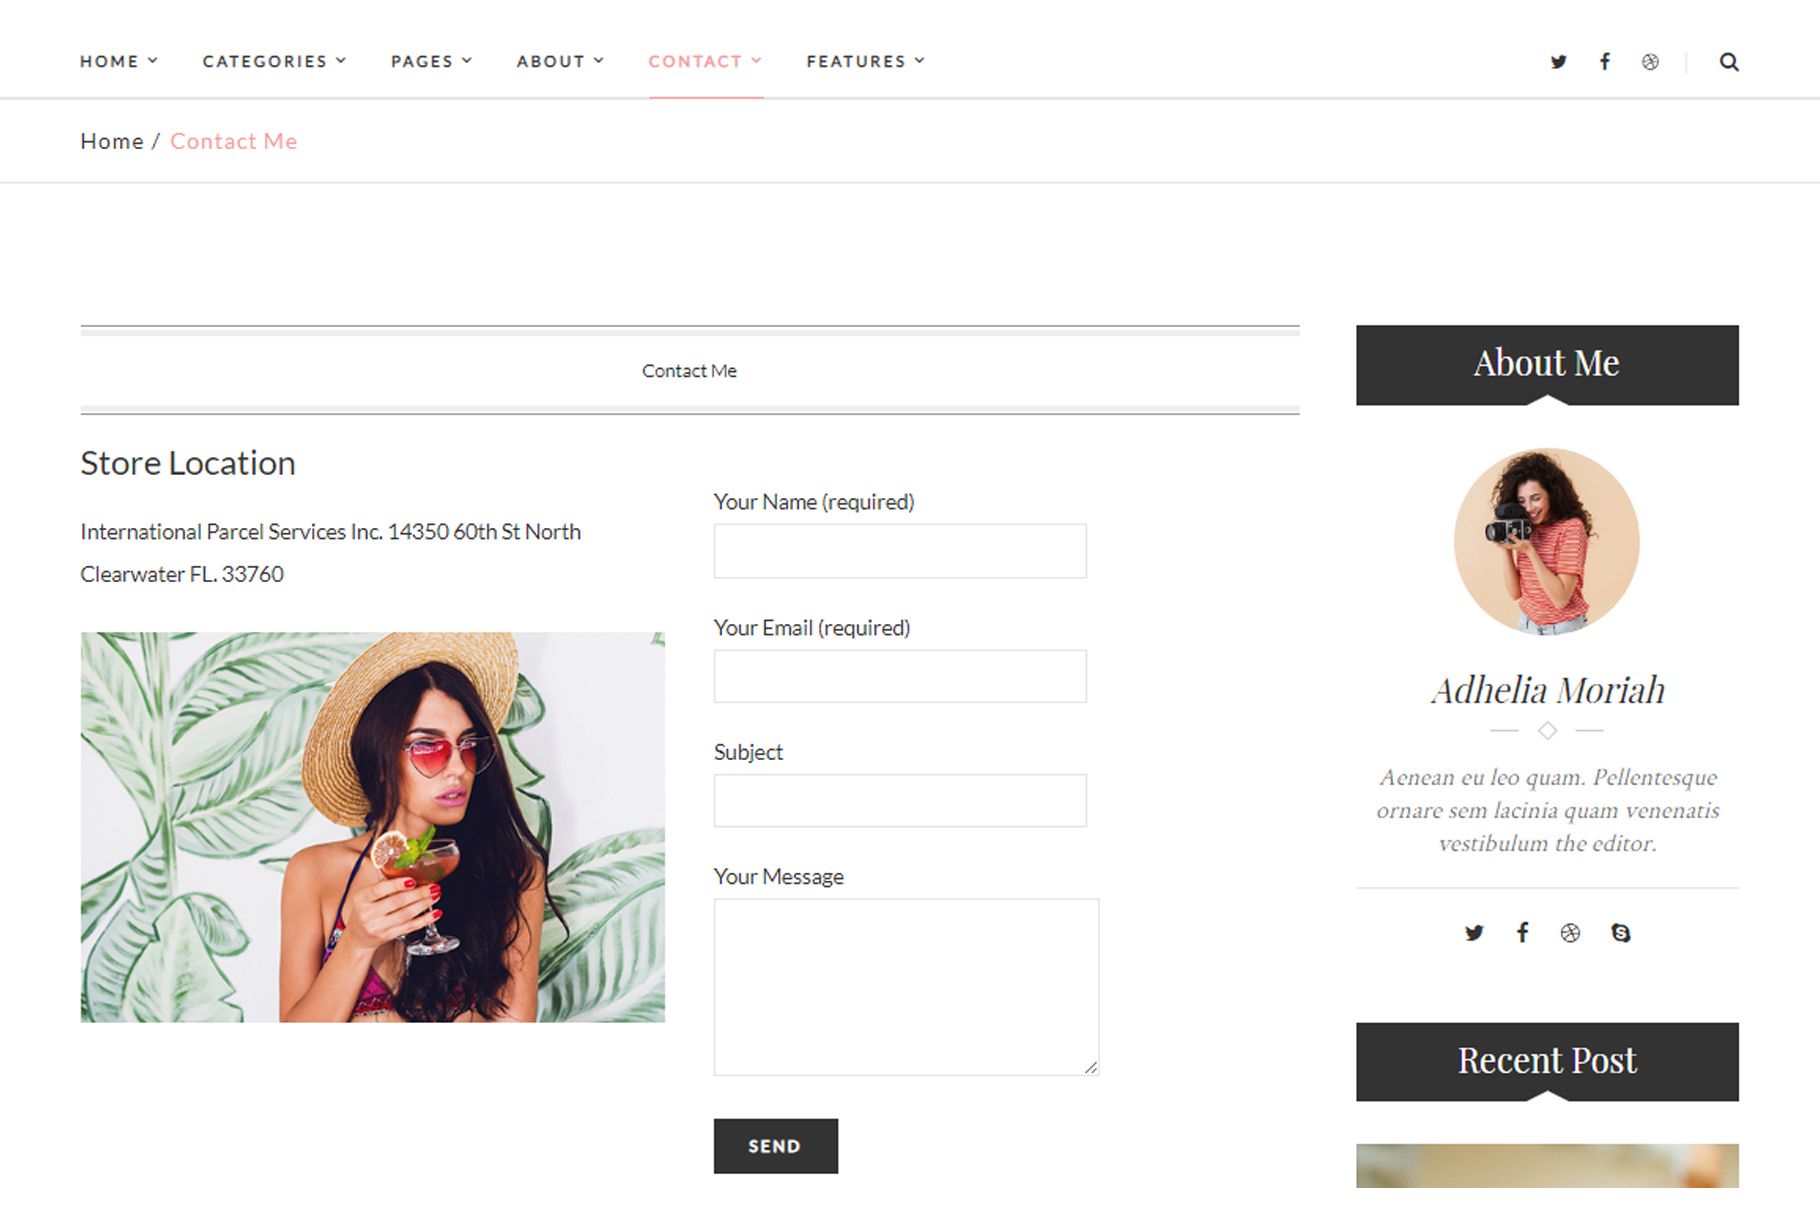
Task: Click inside the Your Message textarea
Action: tap(906, 987)
